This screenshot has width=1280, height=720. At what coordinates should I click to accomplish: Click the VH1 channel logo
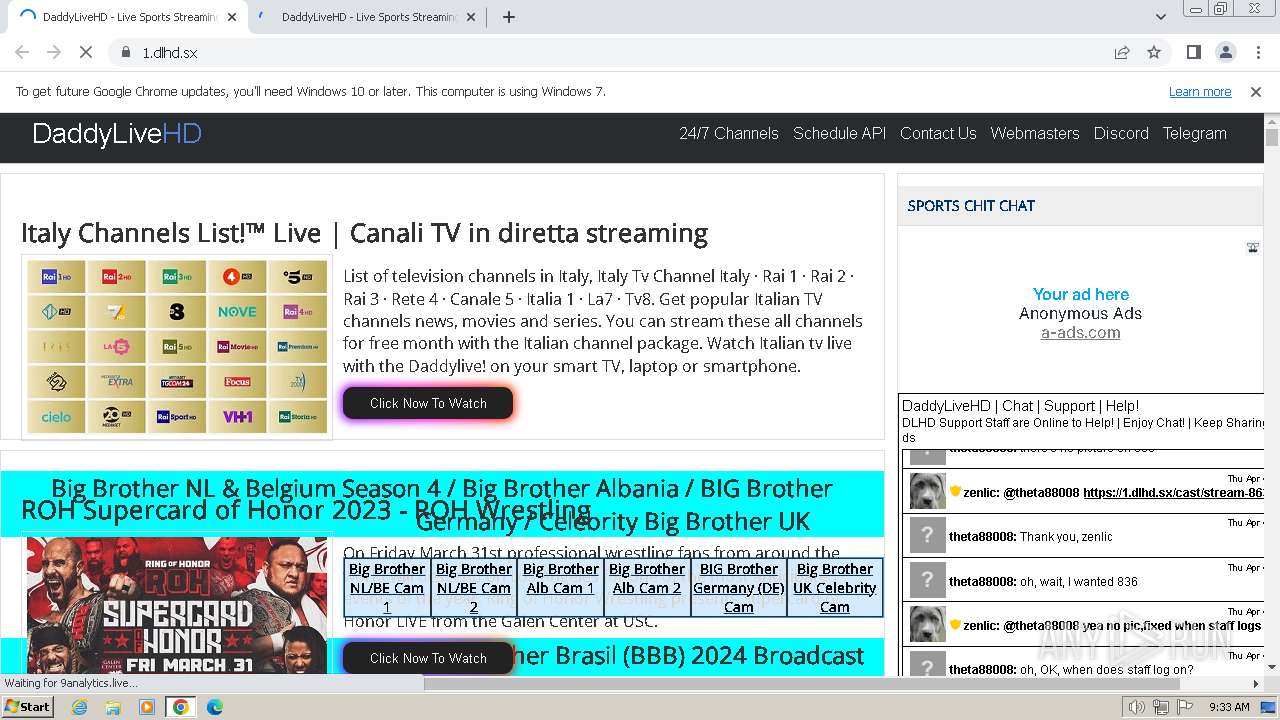[x=237, y=417]
